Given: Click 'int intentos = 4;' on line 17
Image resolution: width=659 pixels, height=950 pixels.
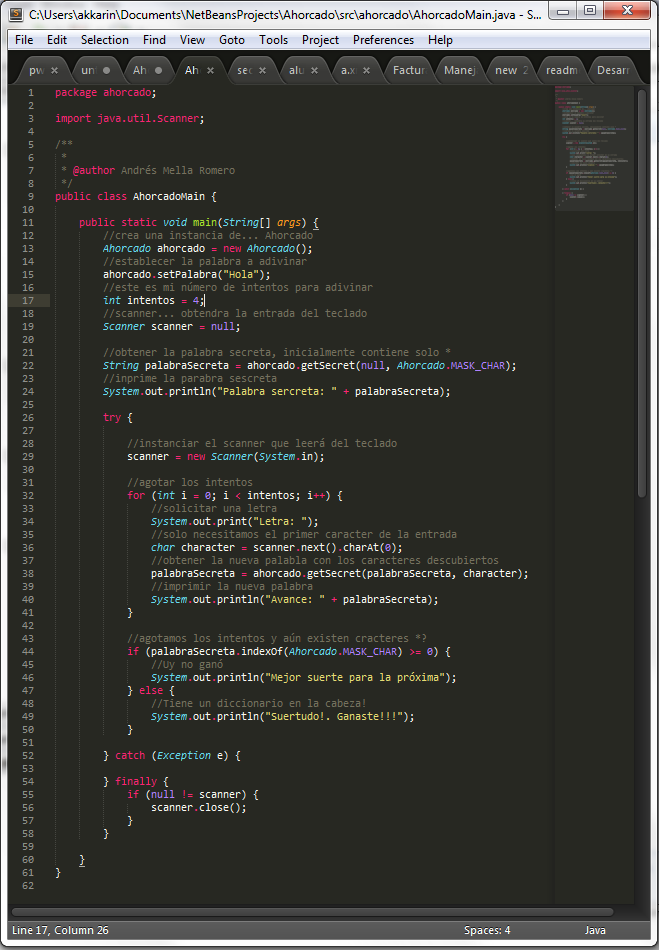Looking at the screenshot, I should coord(154,301).
